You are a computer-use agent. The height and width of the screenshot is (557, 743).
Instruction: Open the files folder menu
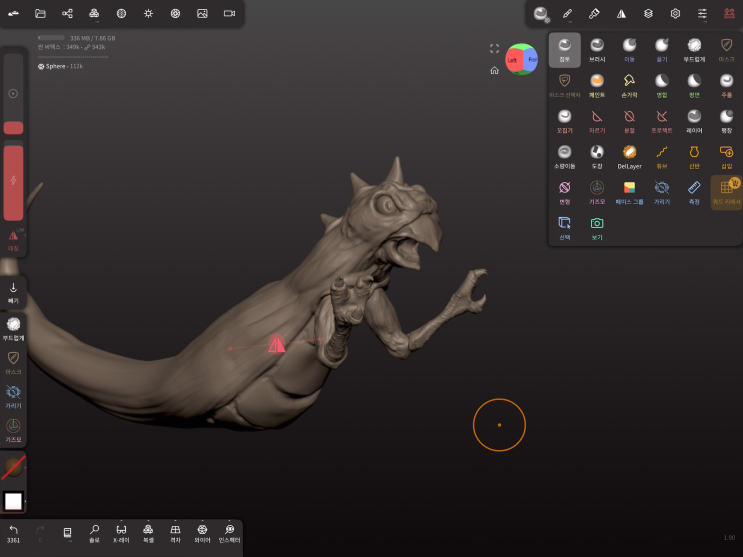[x=40, y=14]
